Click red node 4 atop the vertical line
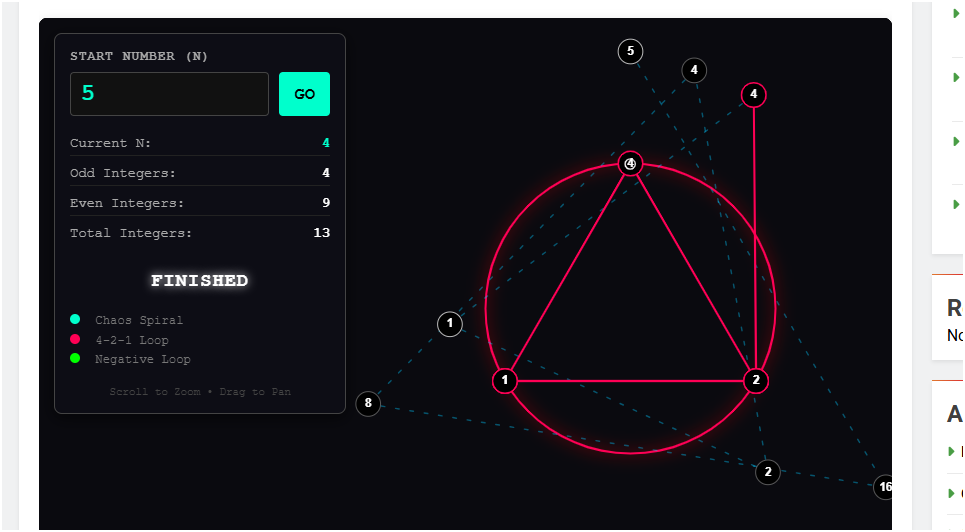Viewport: 965px width, 532px height. [754, 94]
